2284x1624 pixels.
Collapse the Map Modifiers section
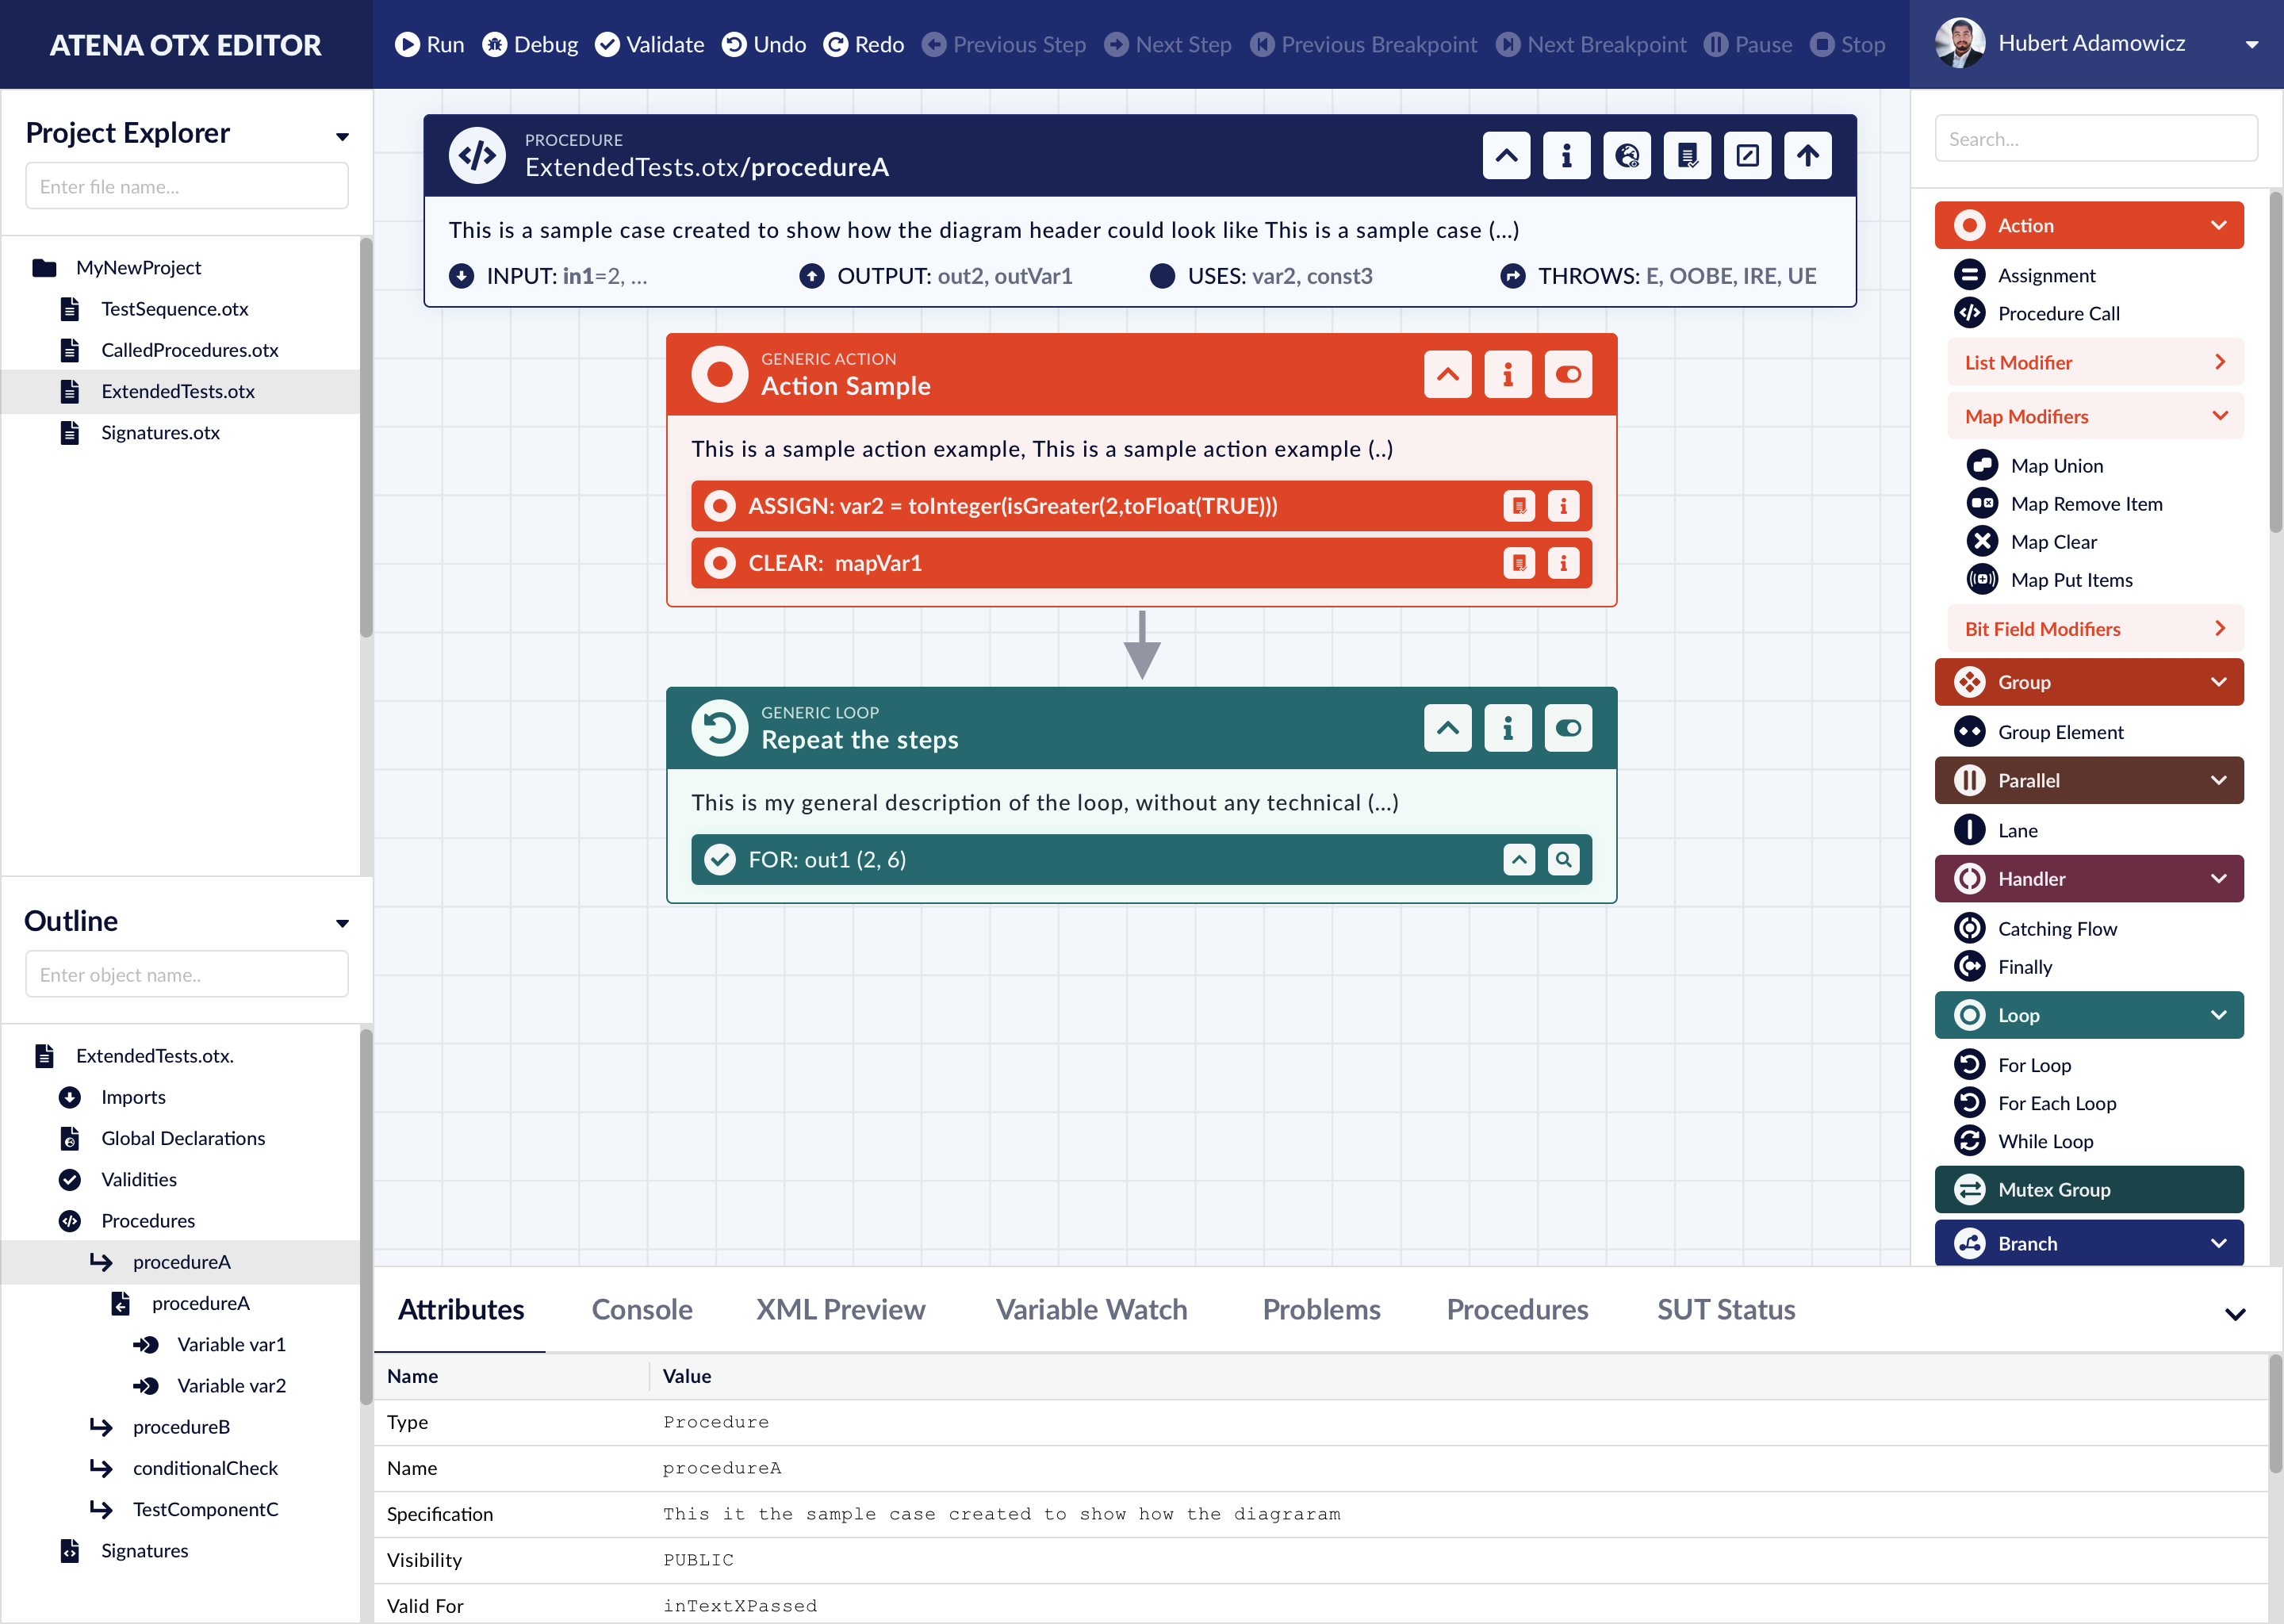coord(2095,416)
